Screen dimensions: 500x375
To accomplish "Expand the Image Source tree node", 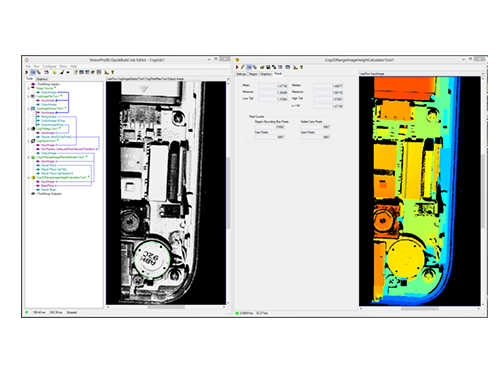I will click(x=29, y=88).
